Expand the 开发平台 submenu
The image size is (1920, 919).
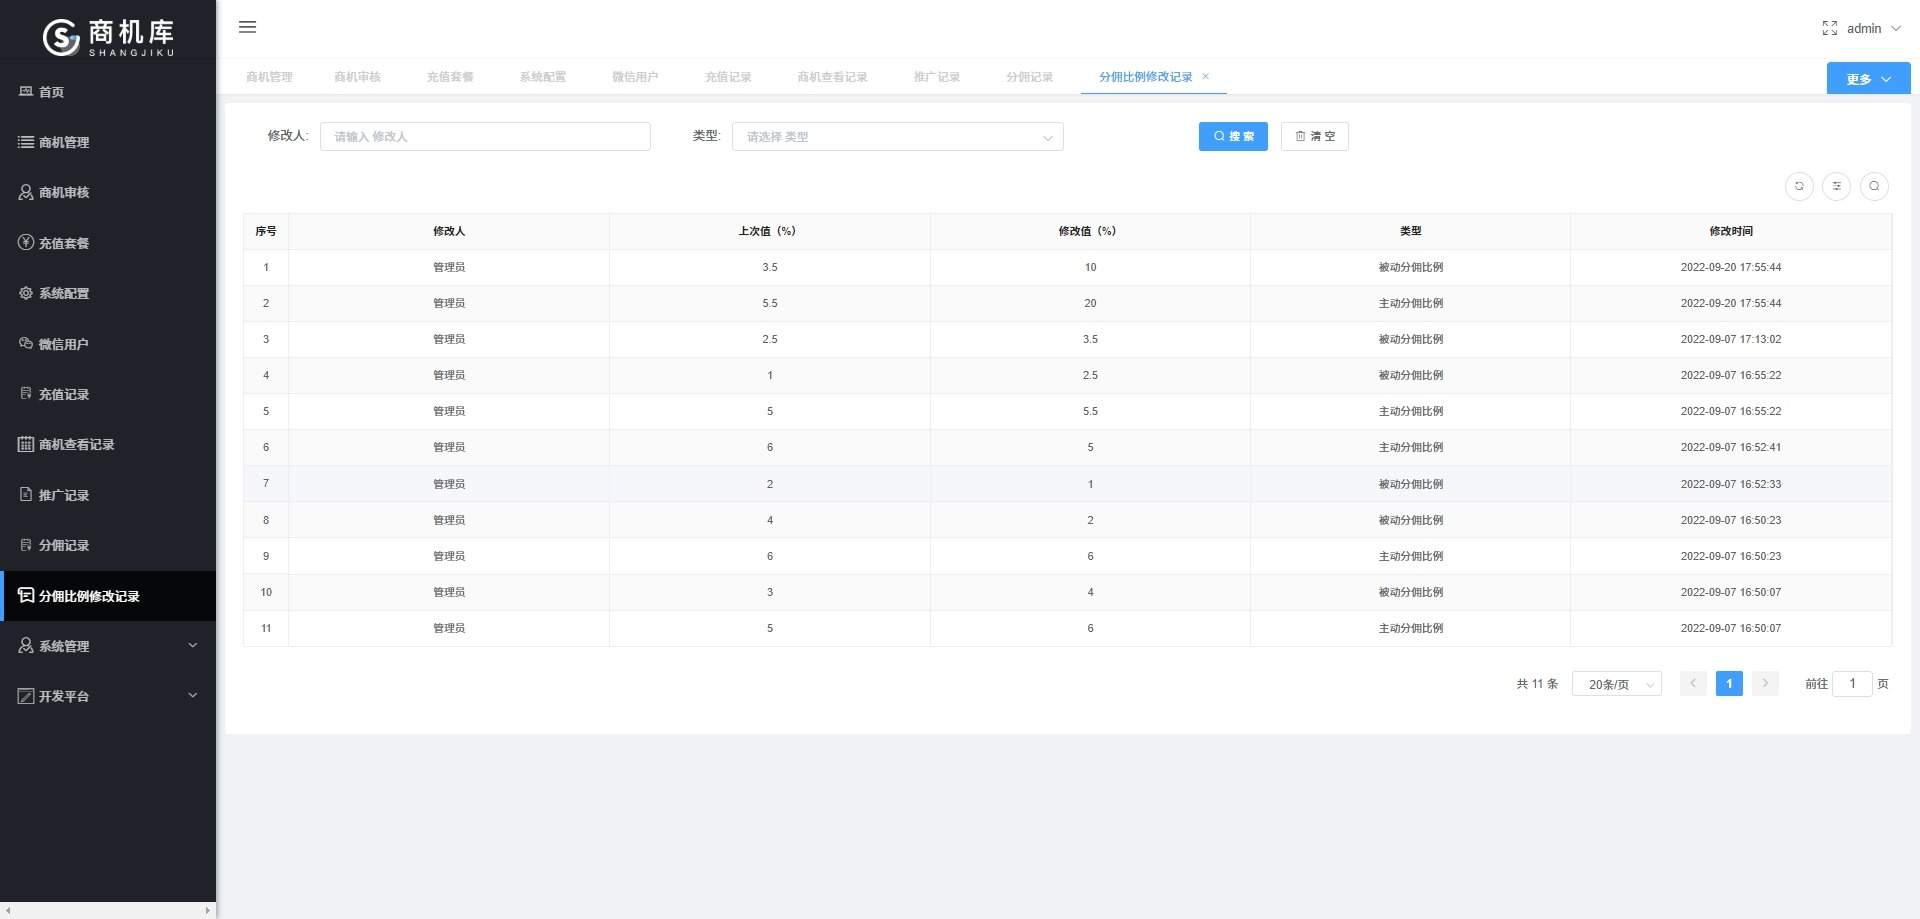108,696
